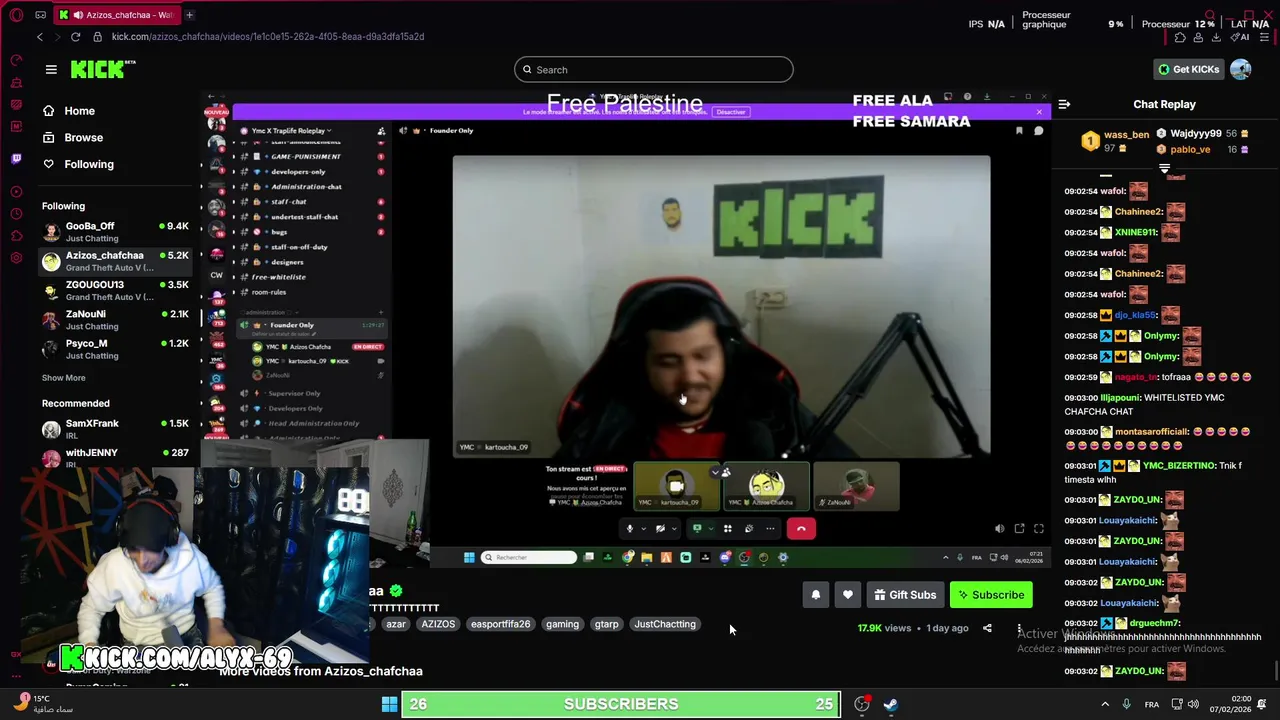Viewport: 1280px width, 720px height.
Task: Select the gtarp tag
Action: coord(606,624)
